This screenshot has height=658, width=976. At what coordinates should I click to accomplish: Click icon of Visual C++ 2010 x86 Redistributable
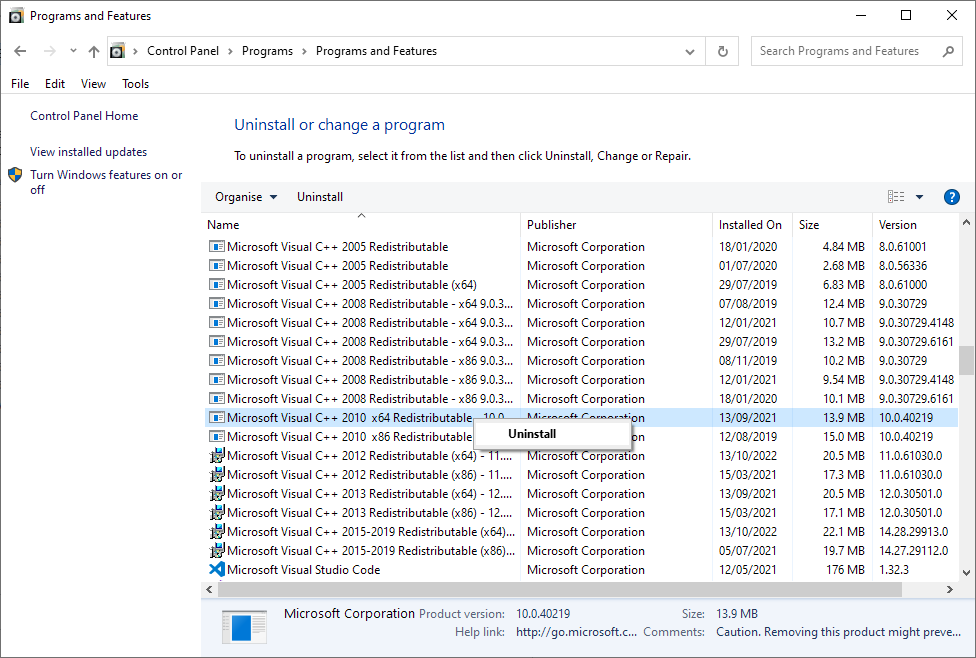click(217, 436)
